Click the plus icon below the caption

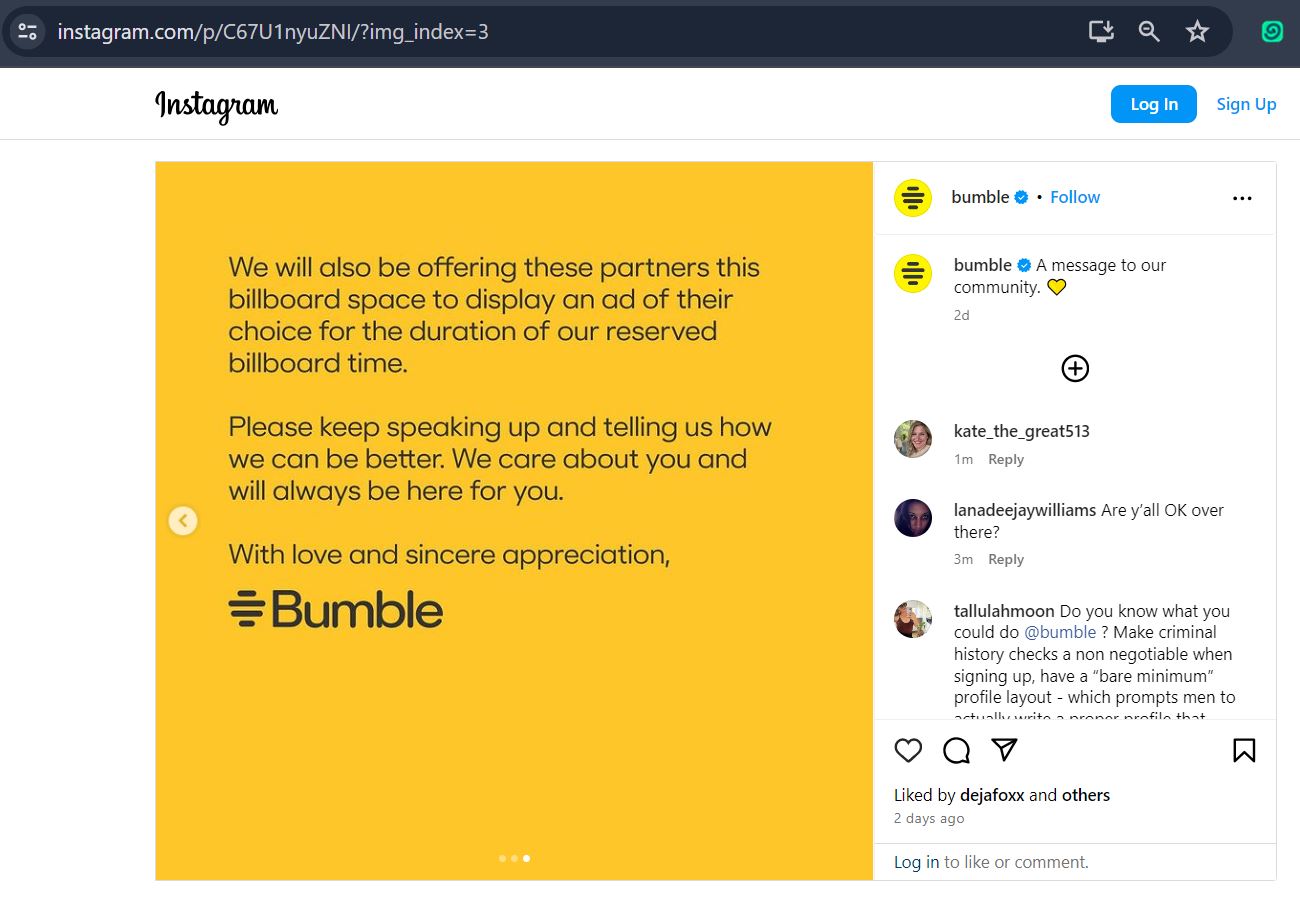(x=1075, y=368)
